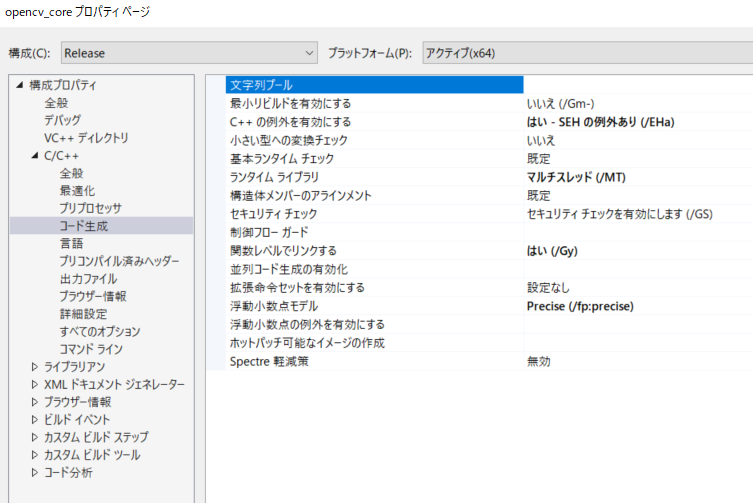Select the コード生成 tree item
Screen dimensions: 753x503
[x=84, y=226]
